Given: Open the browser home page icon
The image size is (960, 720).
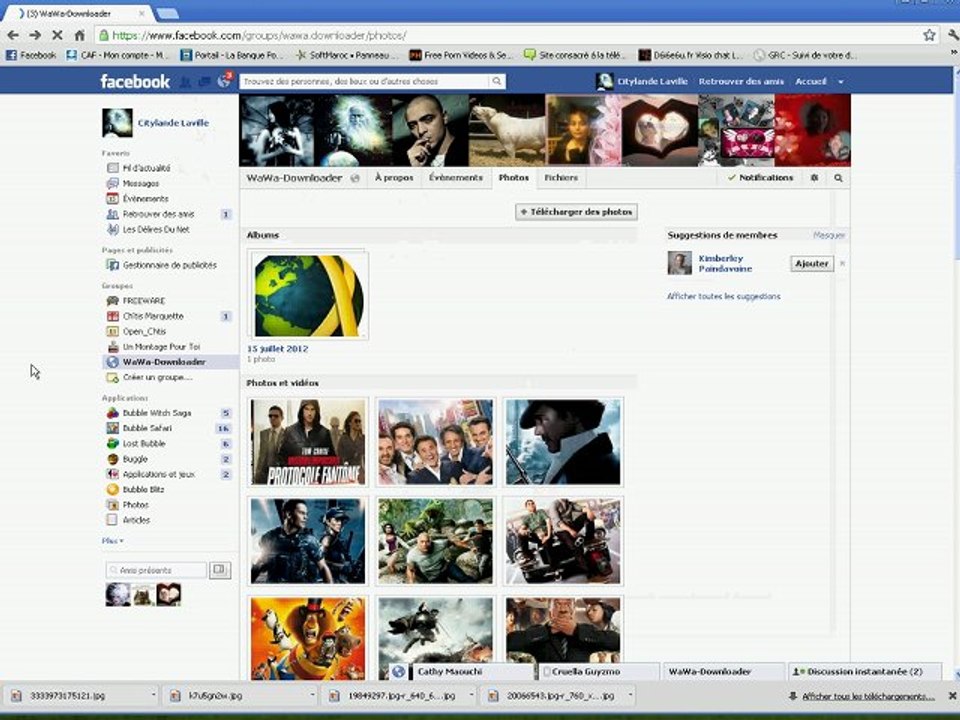Looking at the screenshot, I should click(x=80, y=36).
